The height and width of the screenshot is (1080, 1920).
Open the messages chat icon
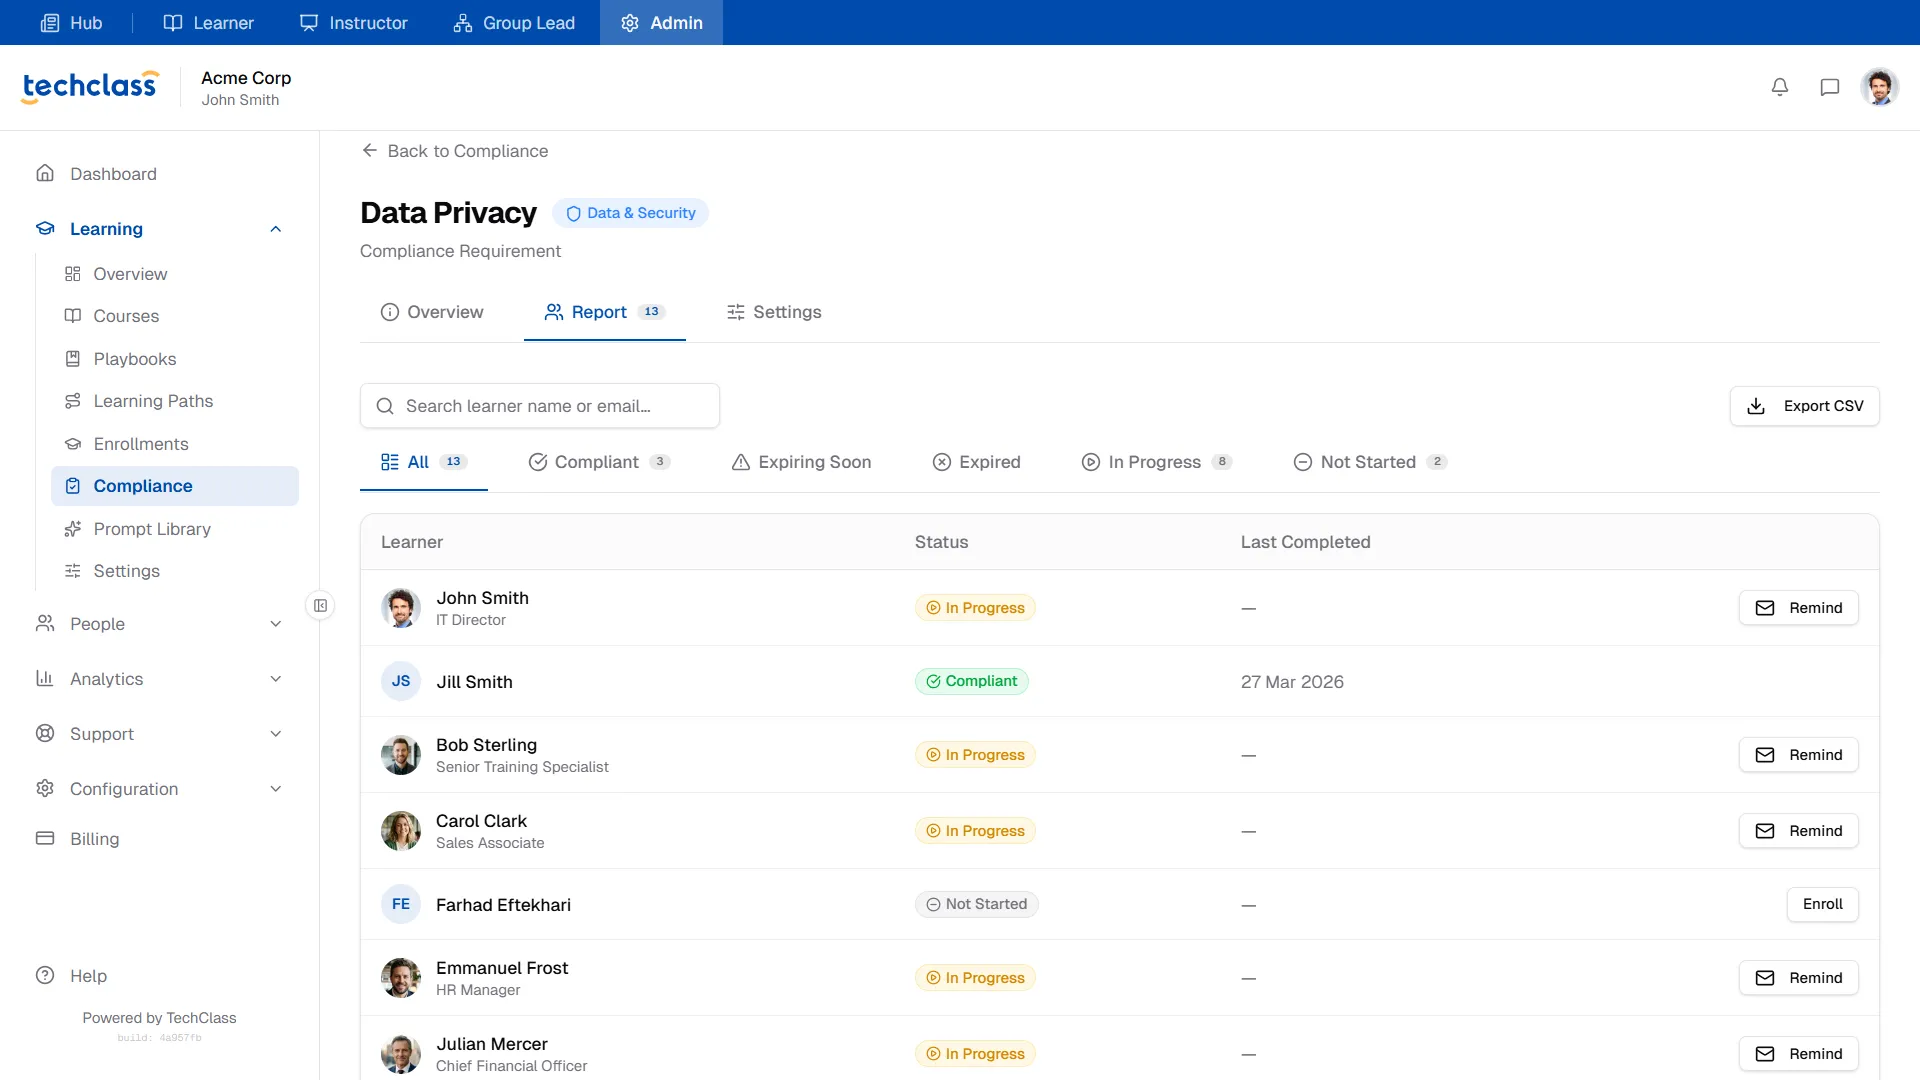[x=1830, y=87]
